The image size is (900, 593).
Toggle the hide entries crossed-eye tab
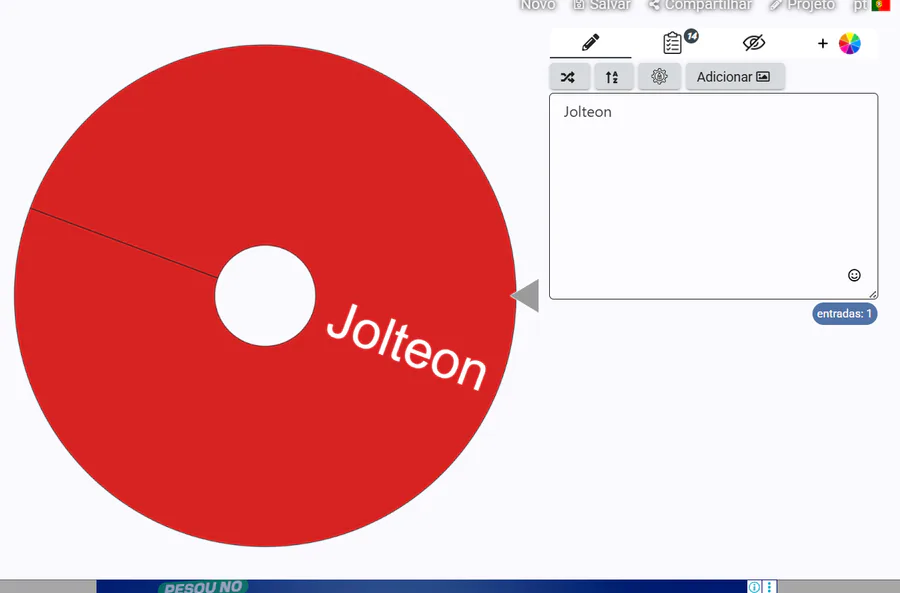coord(754,43)
